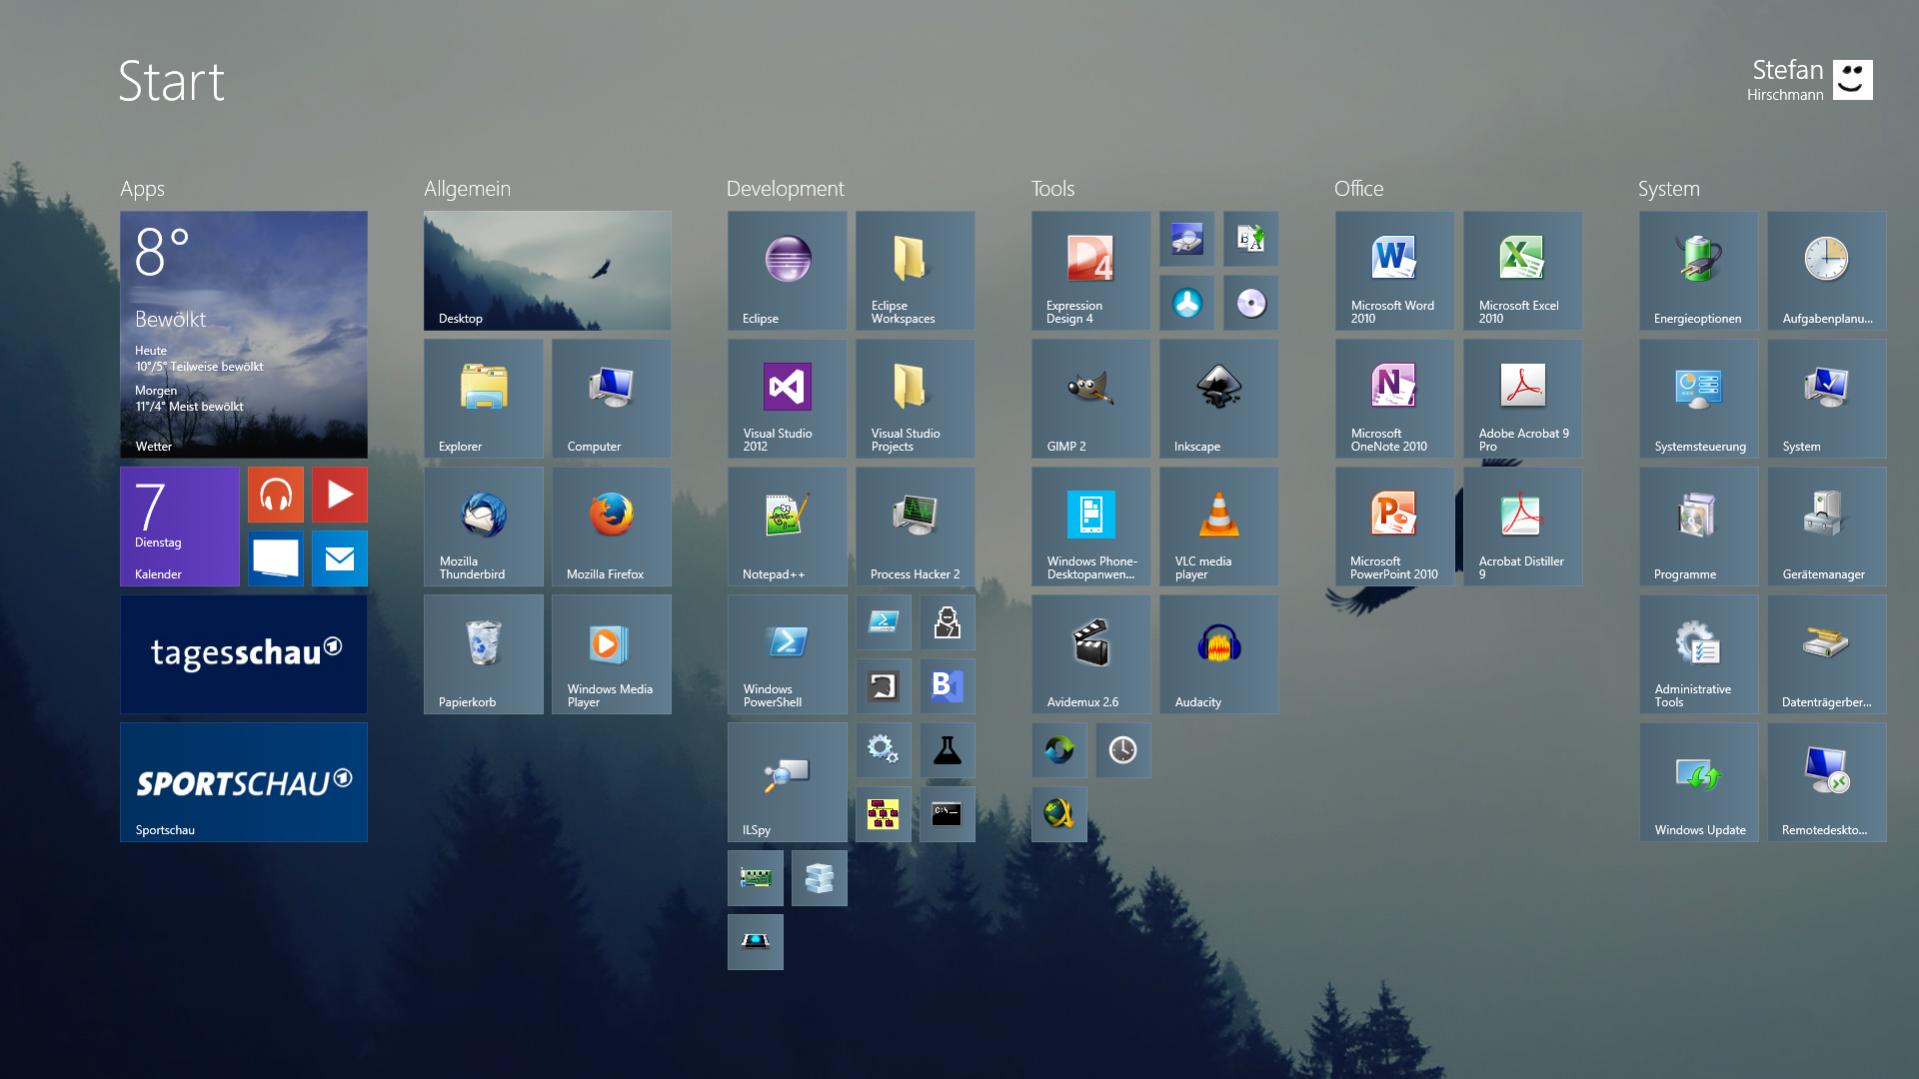Select the Tools group heading
The width and height of the screenshot is (1919, 1079).
(x=1053, y=188)
